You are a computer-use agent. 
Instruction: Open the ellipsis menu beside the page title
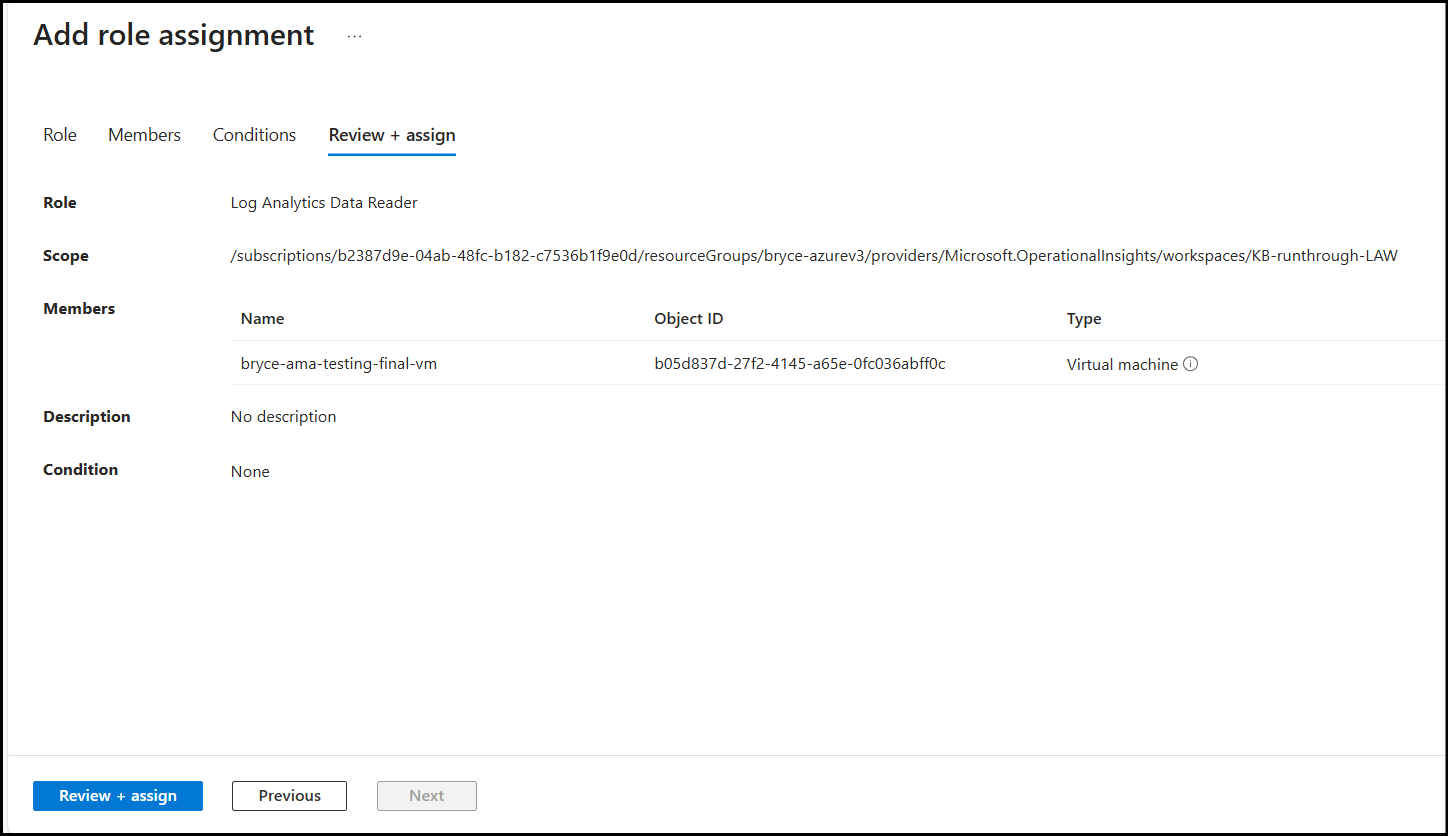point(354,36)
